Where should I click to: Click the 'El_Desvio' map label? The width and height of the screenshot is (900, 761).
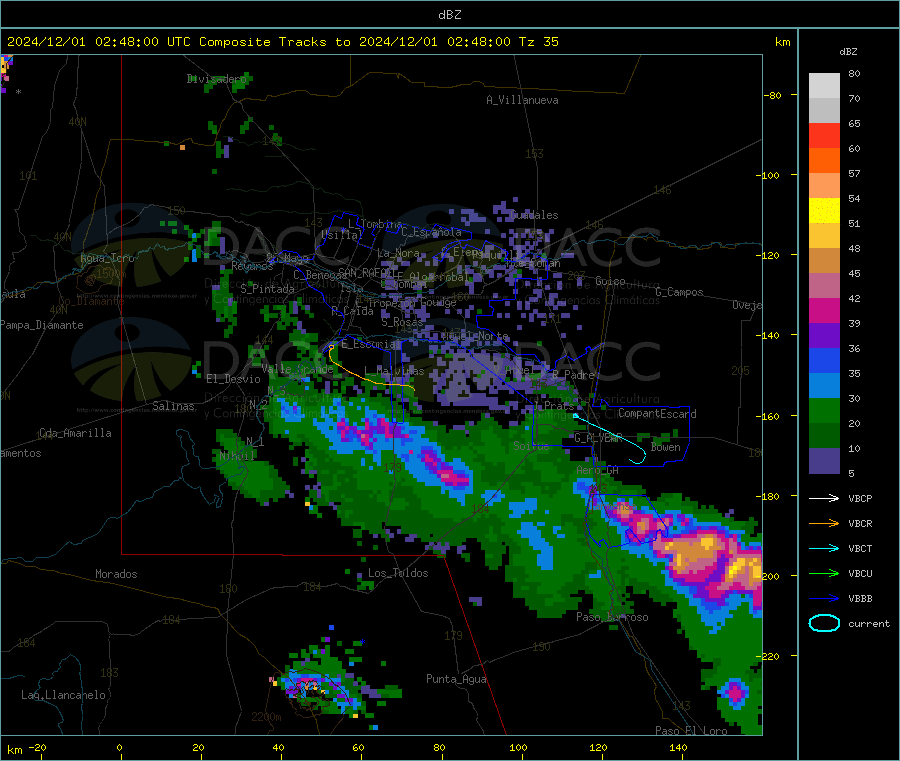[233, 379]
